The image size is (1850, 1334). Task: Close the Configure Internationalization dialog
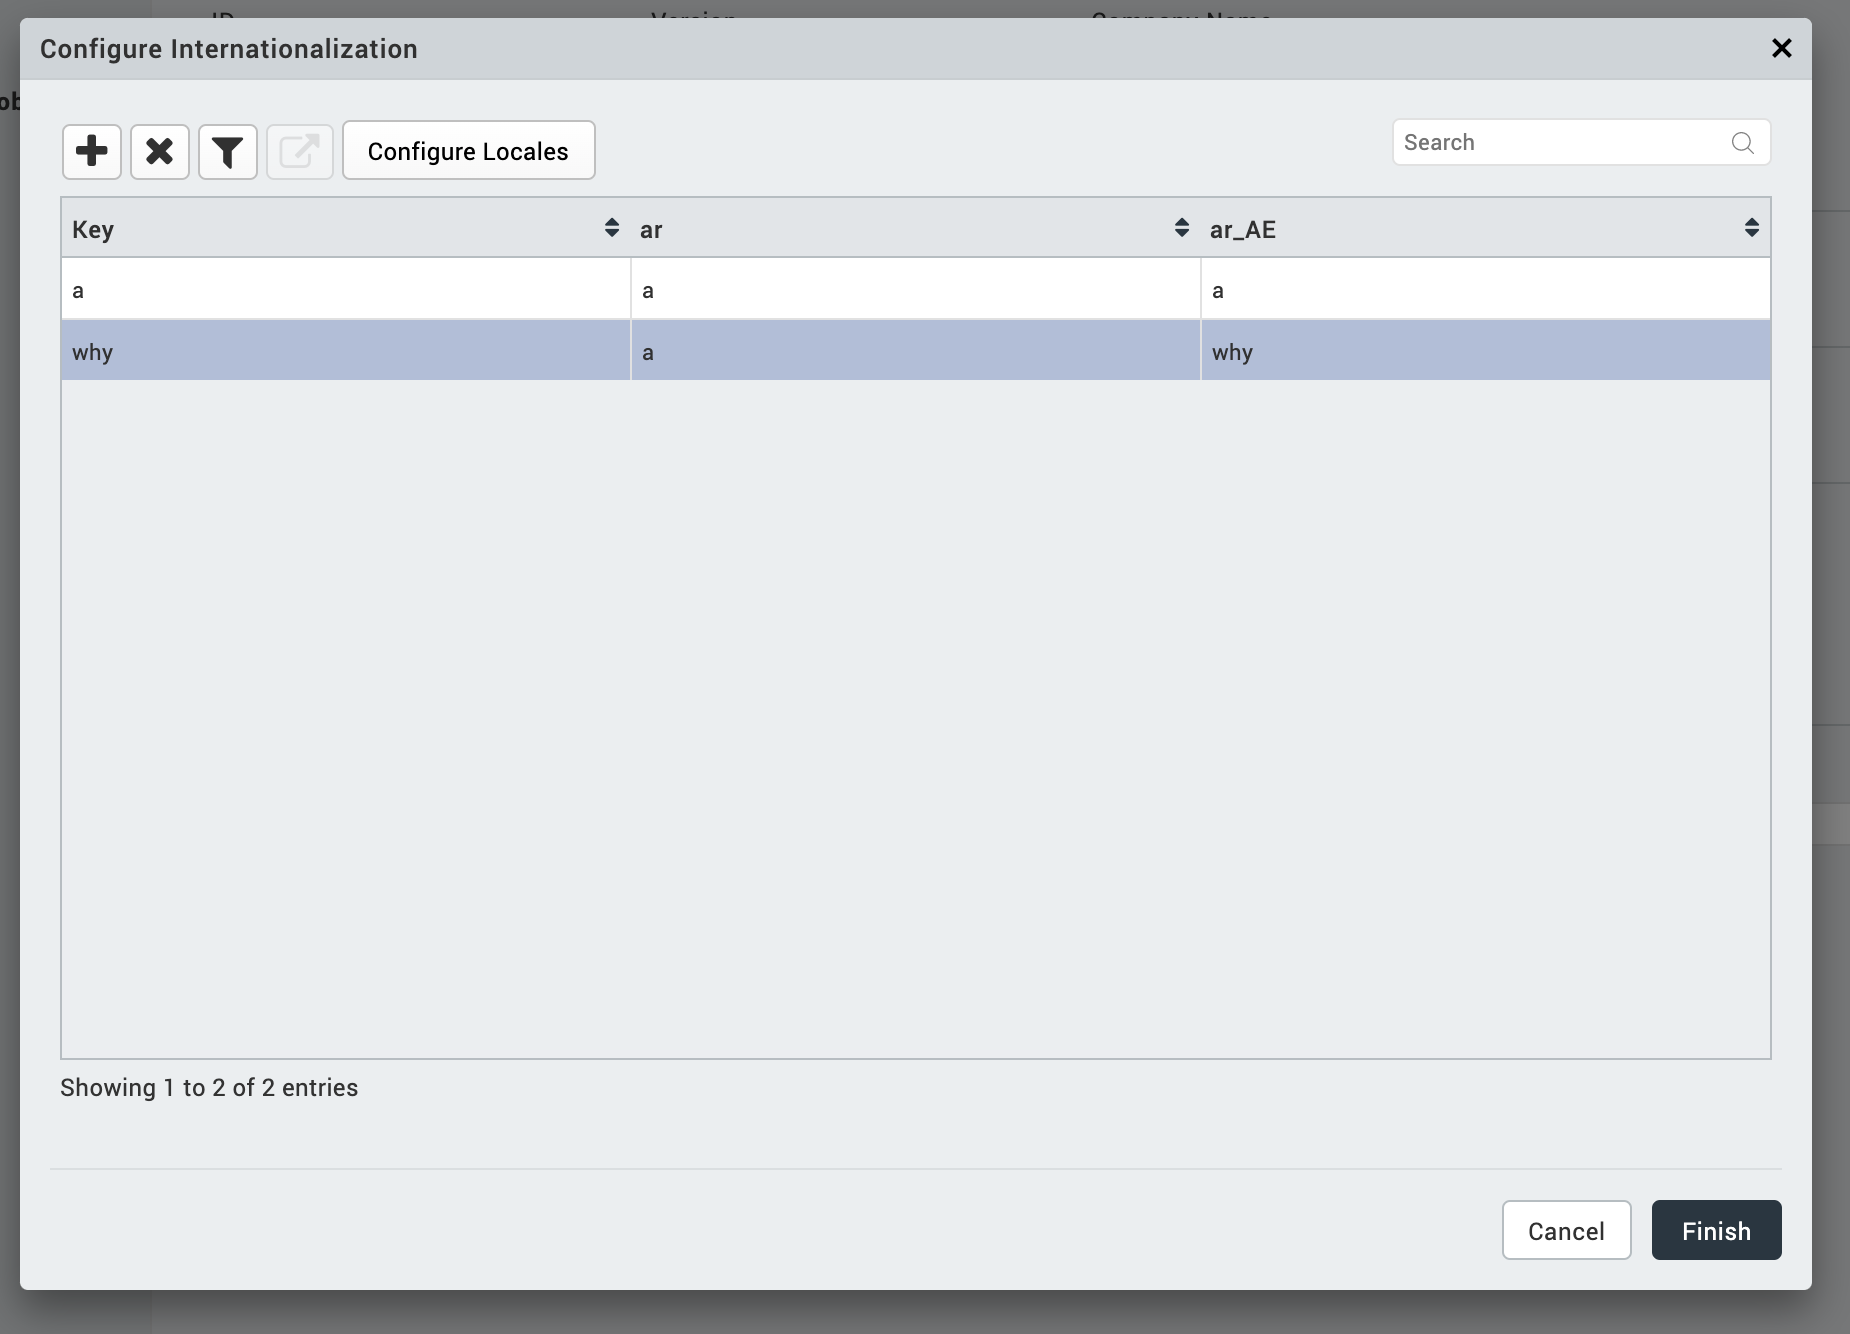(1781, 48)
